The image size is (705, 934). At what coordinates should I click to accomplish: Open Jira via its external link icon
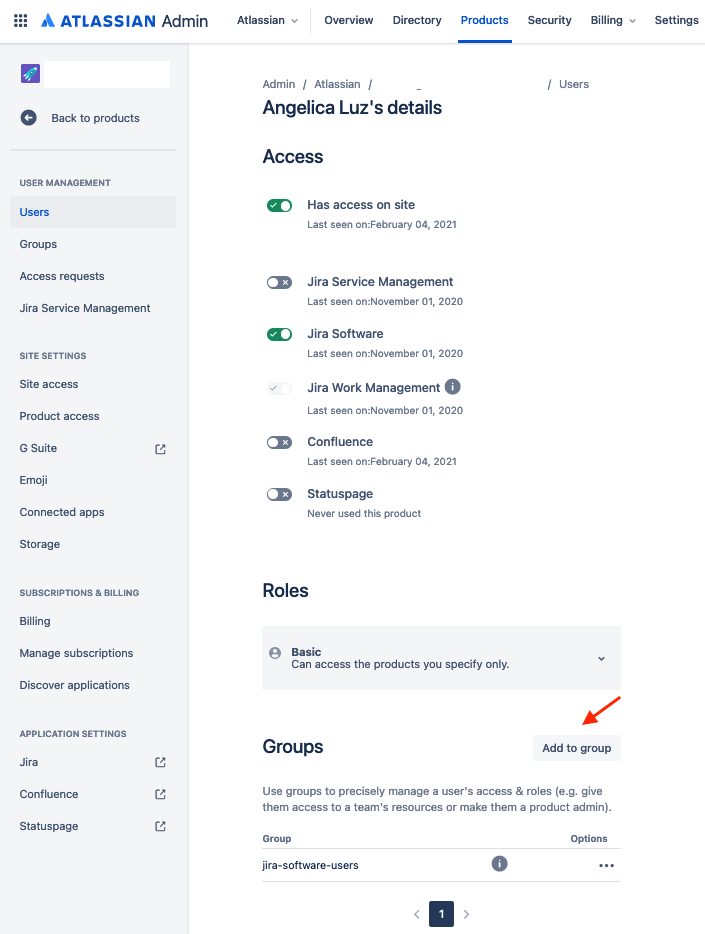click(160, 762)
